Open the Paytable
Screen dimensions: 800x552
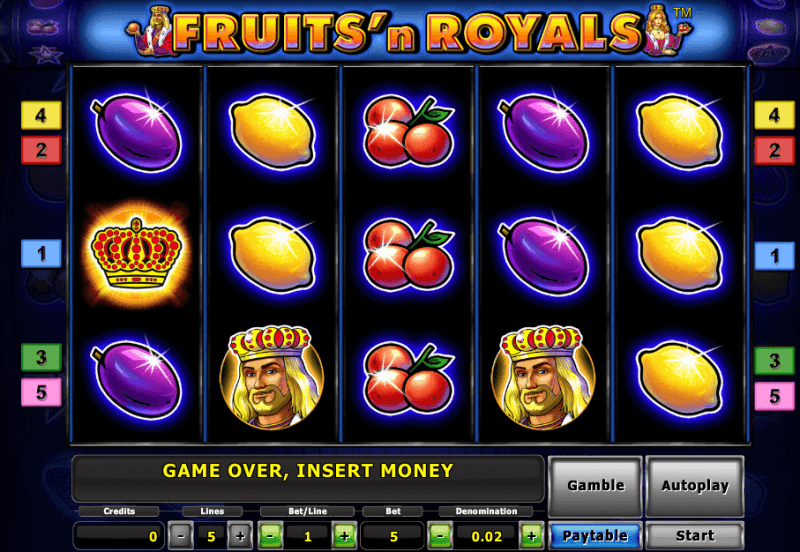(595, 536)
